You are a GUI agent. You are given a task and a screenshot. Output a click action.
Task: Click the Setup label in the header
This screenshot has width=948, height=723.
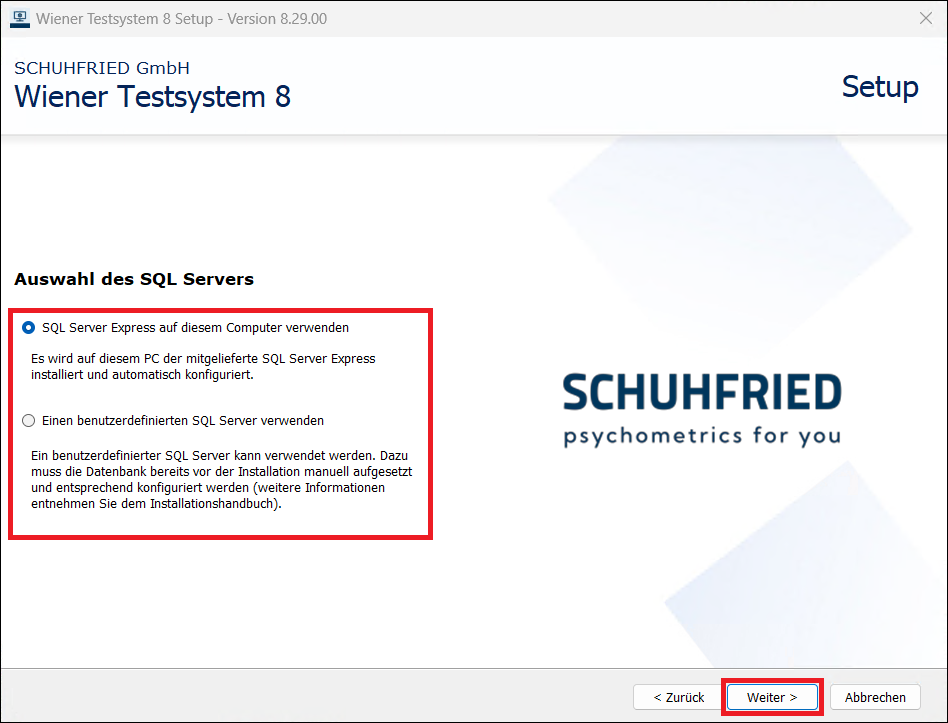(880, 88)
